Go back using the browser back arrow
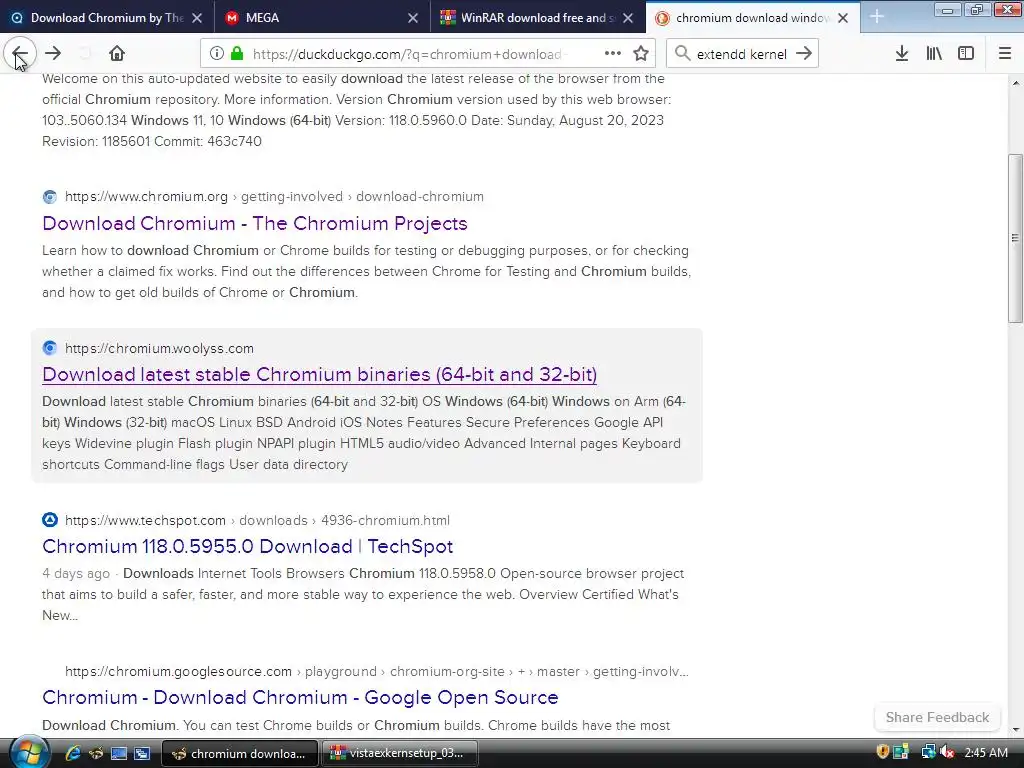1024x768 pixels. click(20, 54)
